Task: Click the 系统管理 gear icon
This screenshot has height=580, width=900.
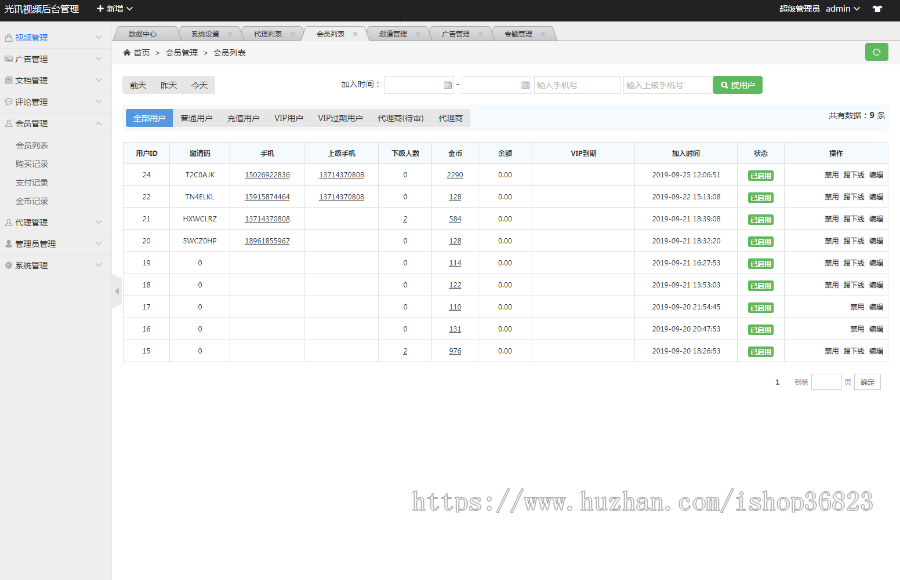Action: 9,265
